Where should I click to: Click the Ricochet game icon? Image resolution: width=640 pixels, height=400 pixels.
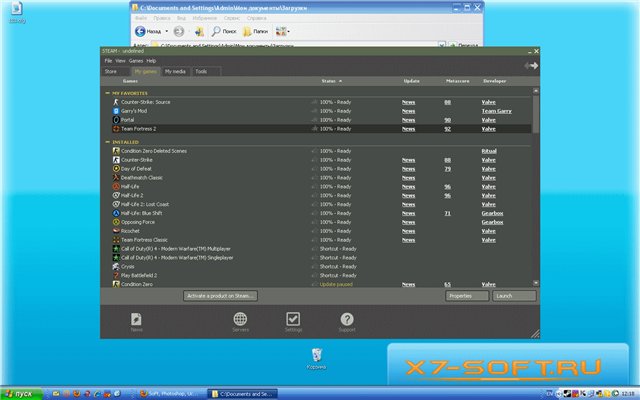point(116,231)
